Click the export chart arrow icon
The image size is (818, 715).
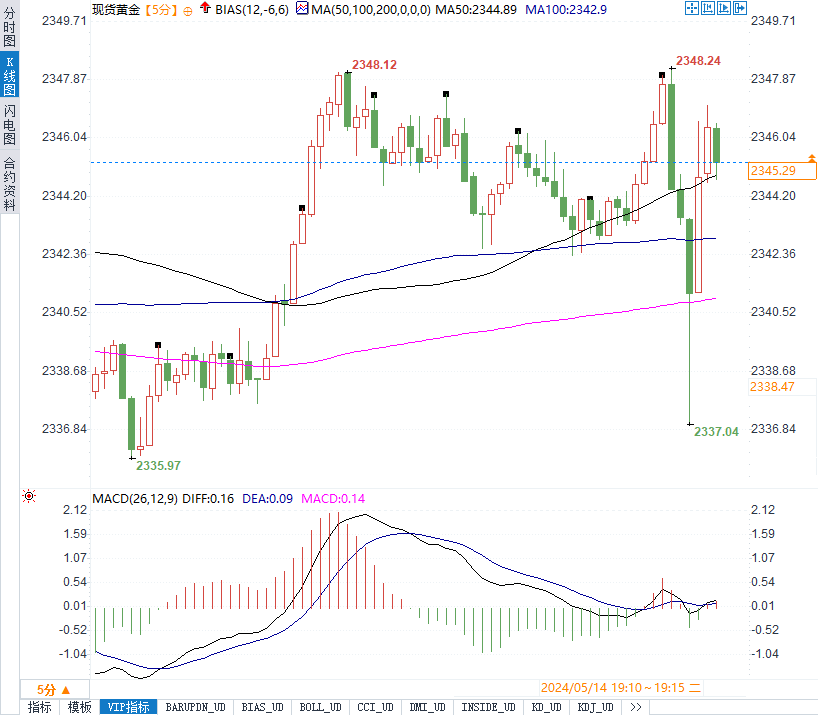click(x=740, y=8)
